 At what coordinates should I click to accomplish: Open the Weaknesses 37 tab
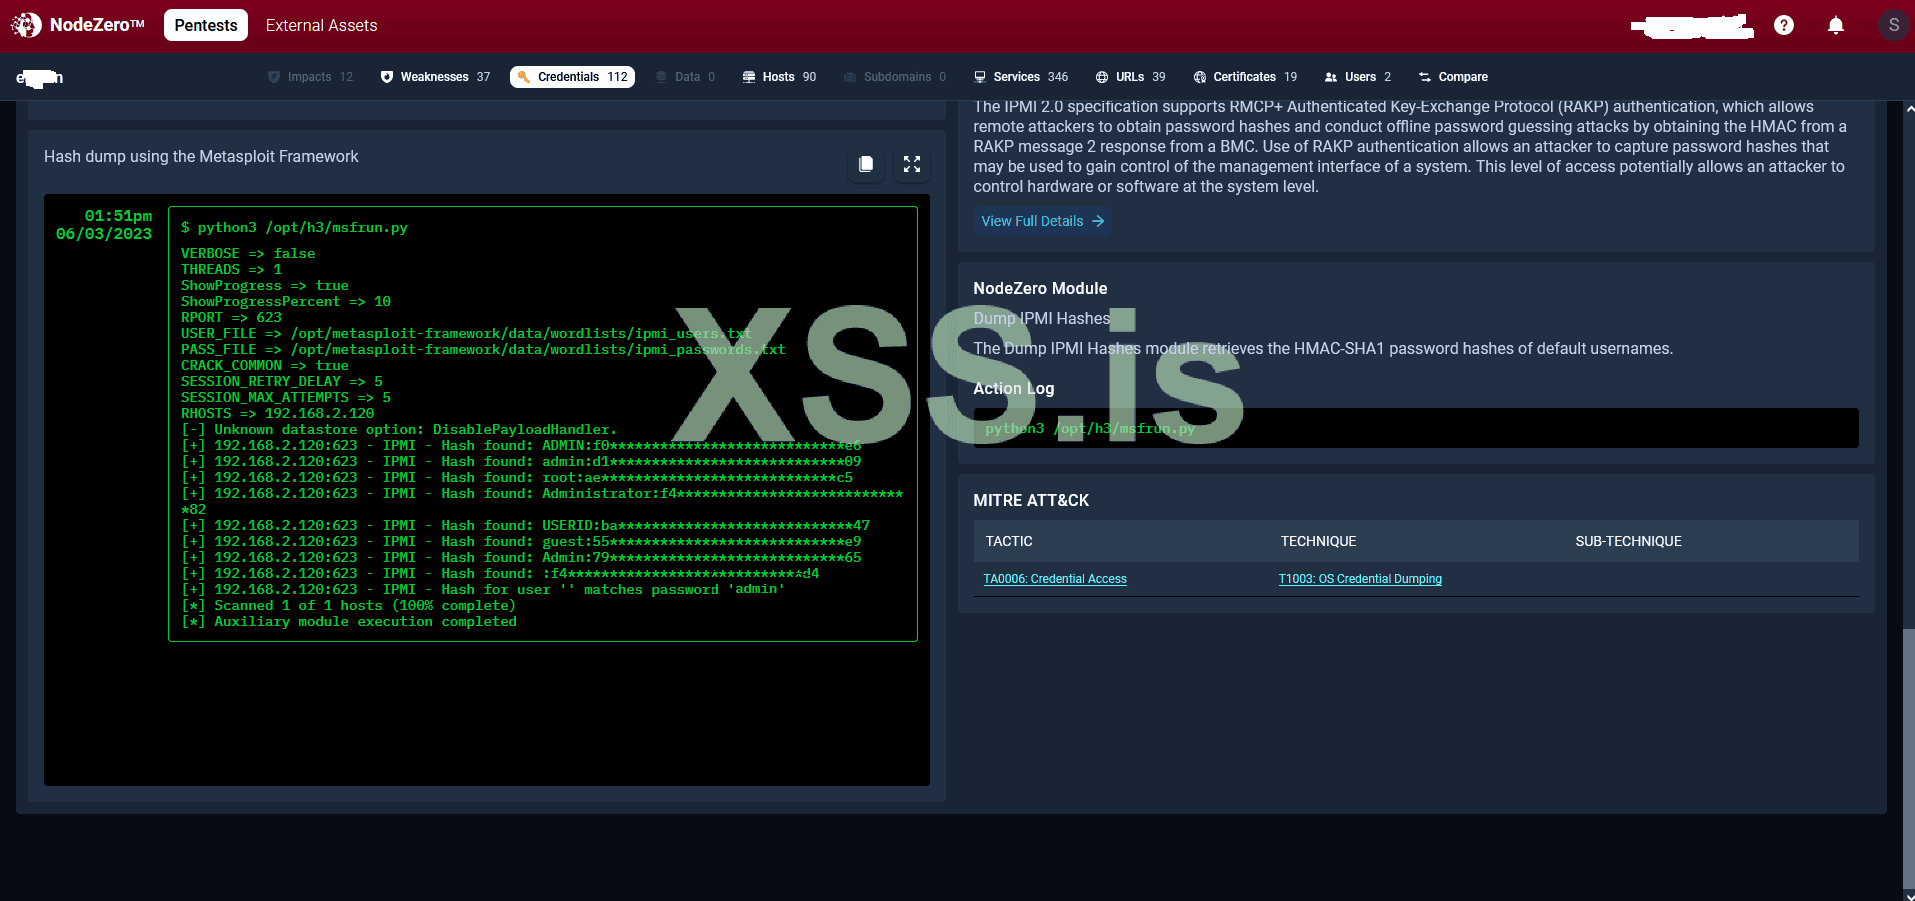point(436,77)
